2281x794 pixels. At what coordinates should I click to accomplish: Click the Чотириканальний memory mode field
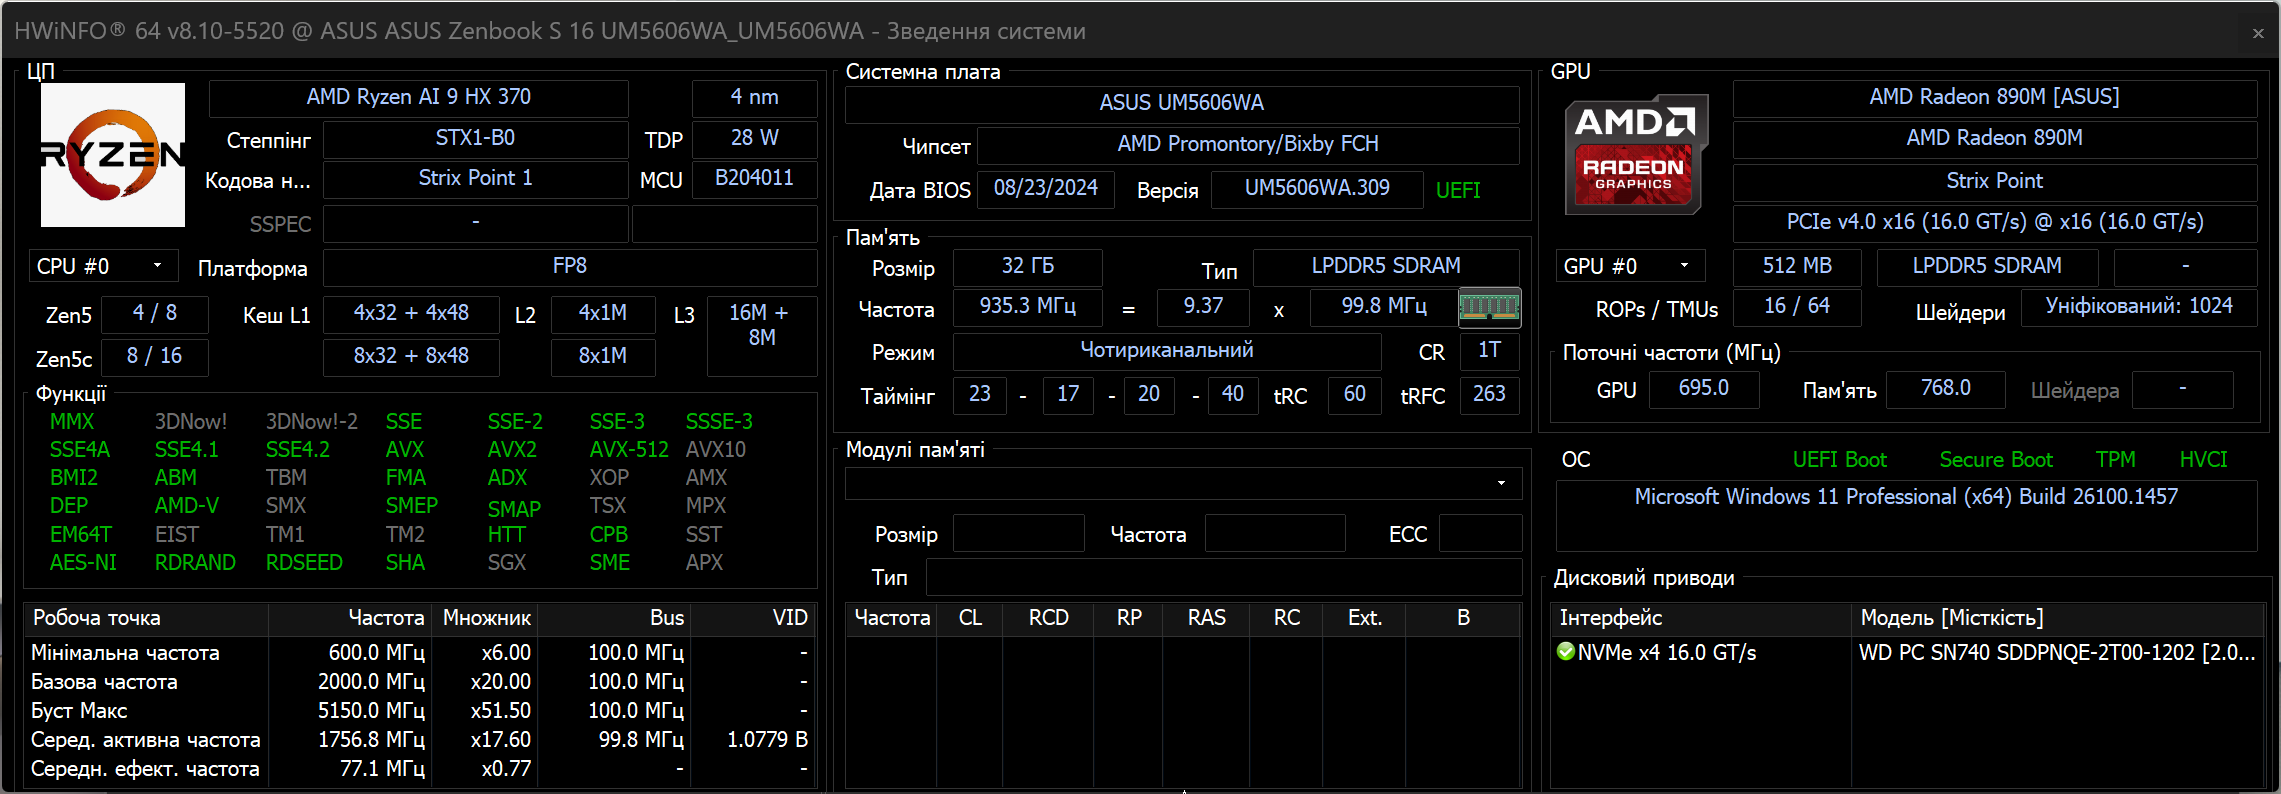(x=1167, y=350)
